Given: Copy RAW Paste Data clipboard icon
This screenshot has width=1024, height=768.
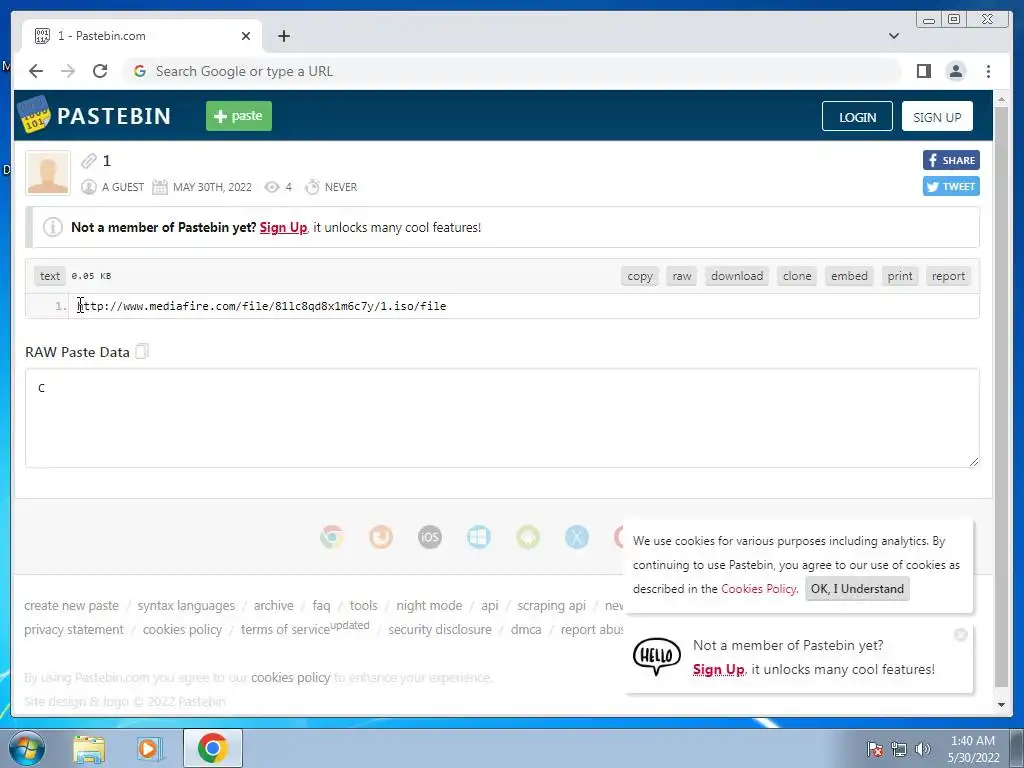Looking at the screenshot, I should tap(142, 351).
